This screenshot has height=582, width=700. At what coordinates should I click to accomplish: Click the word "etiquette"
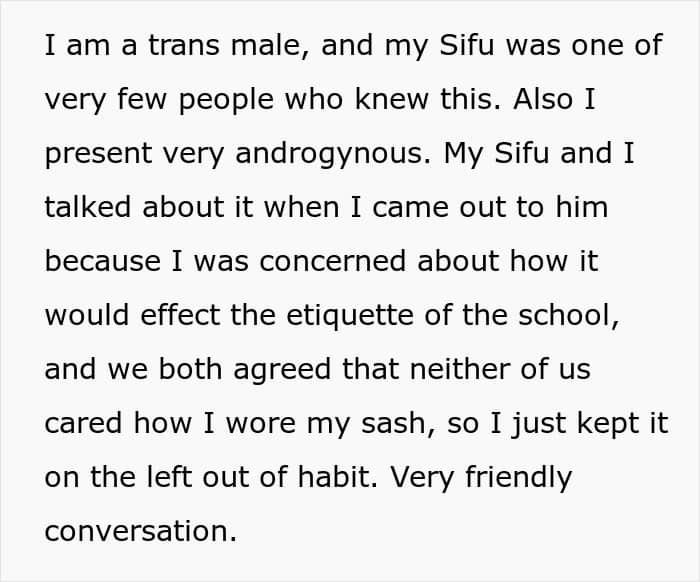pos(350,315)
